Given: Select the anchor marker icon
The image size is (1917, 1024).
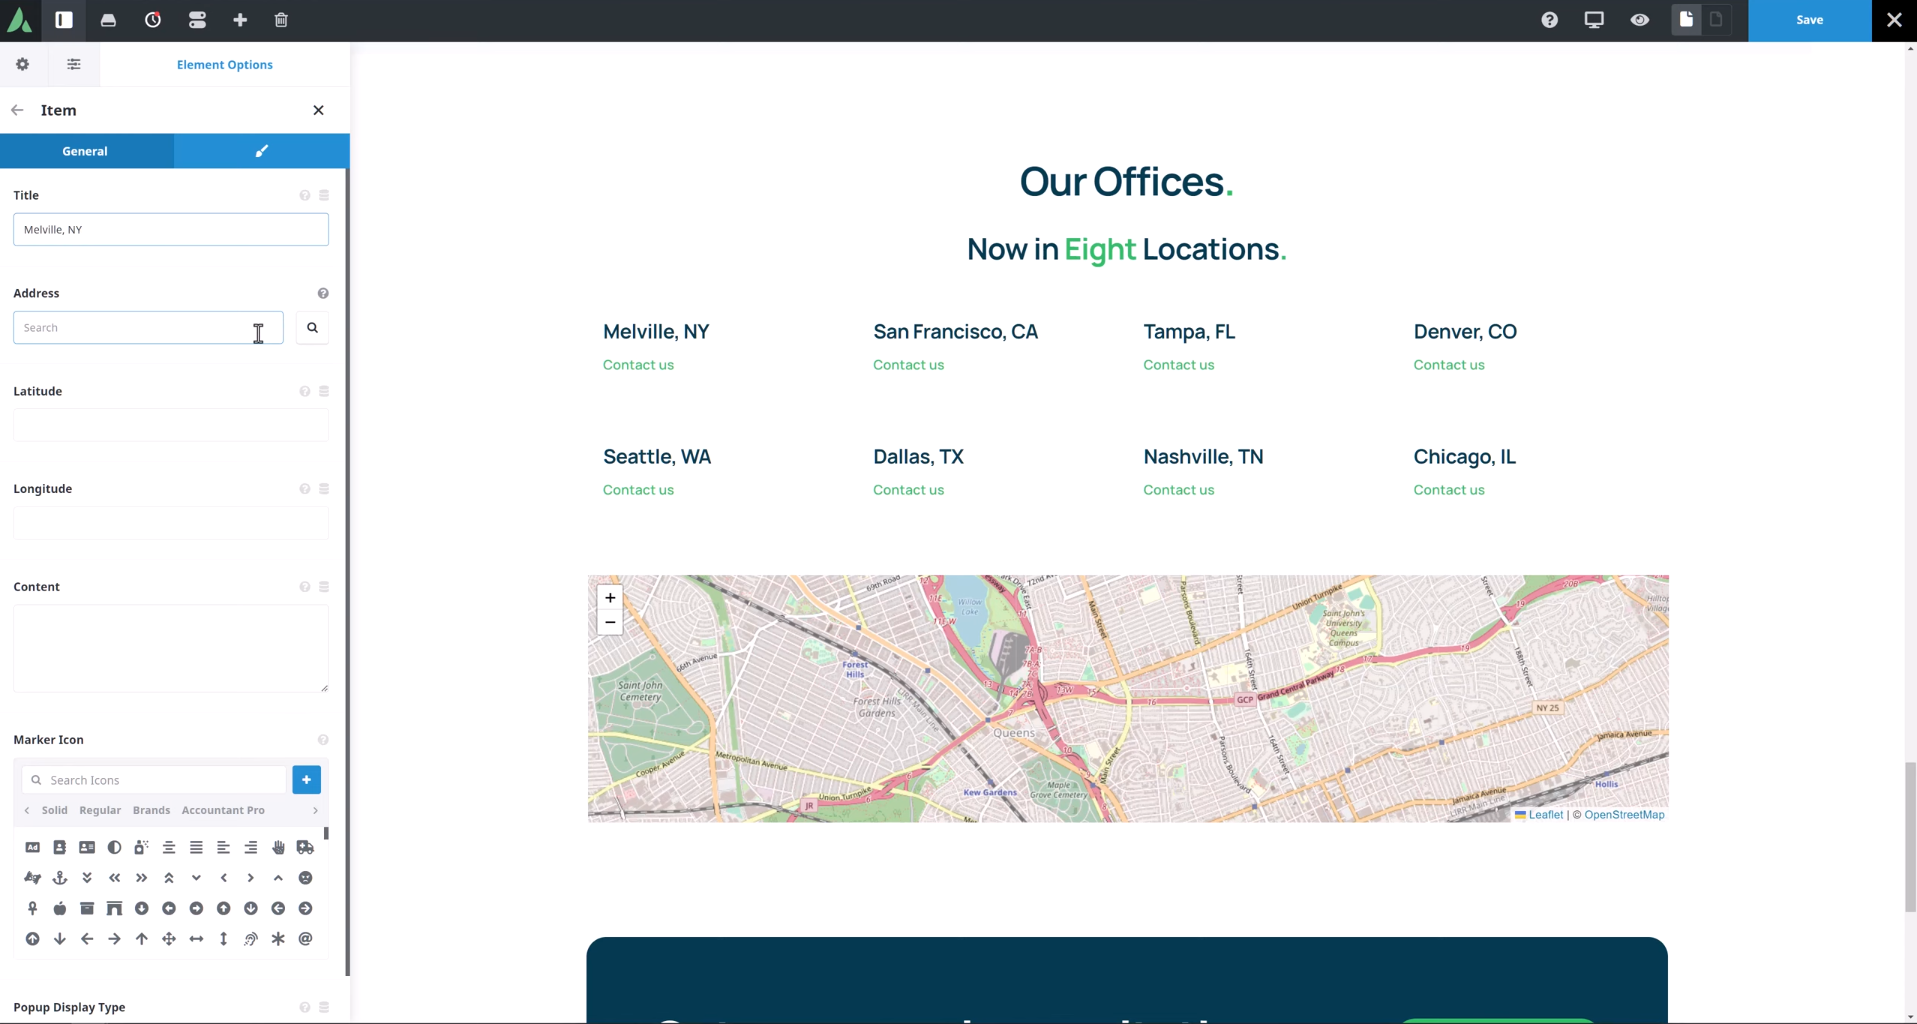Looking at the screenshot, I should (x=60, y=878).
